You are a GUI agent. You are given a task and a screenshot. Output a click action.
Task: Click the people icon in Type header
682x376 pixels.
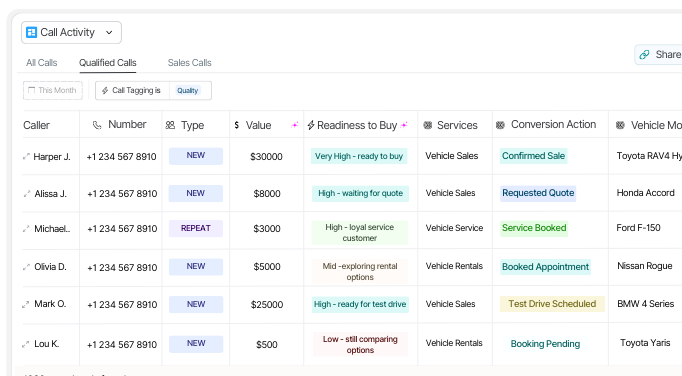[x=170, y=125]
